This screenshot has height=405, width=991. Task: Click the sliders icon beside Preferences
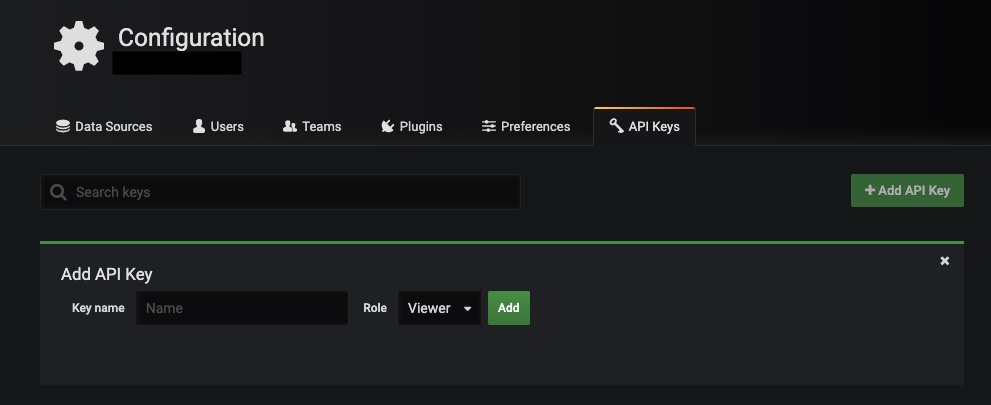489,127
